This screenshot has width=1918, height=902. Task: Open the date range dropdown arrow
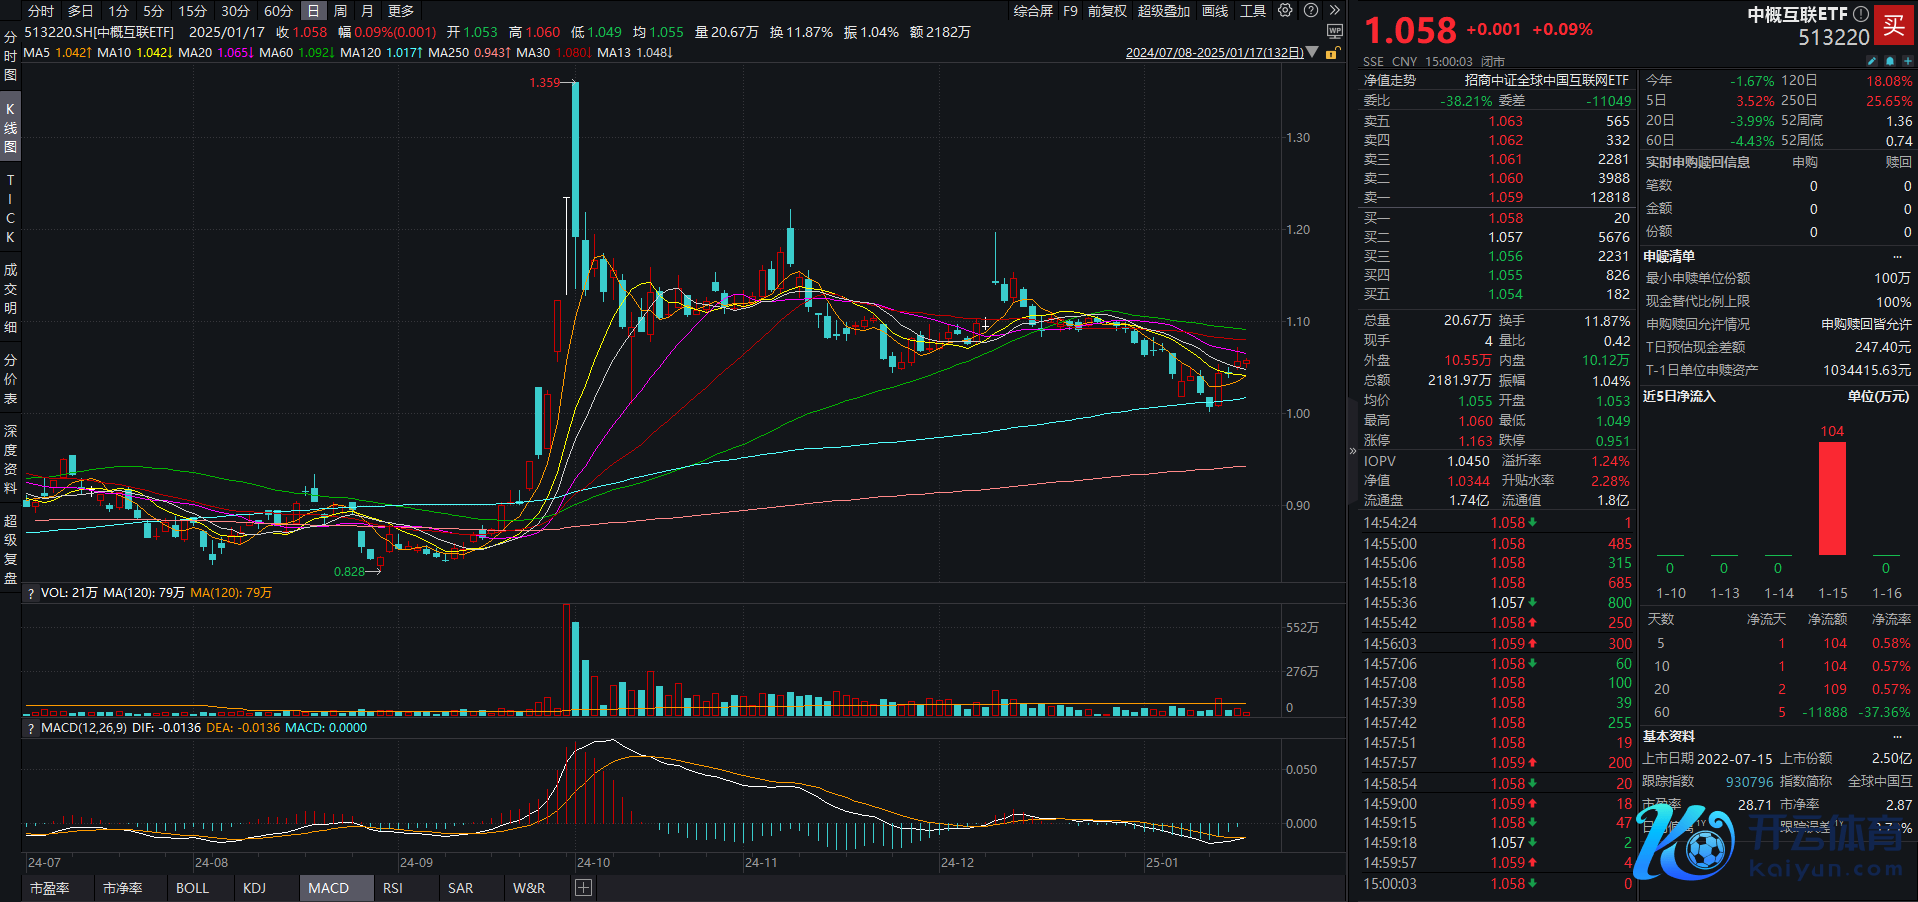click(x=1312, y=52)
